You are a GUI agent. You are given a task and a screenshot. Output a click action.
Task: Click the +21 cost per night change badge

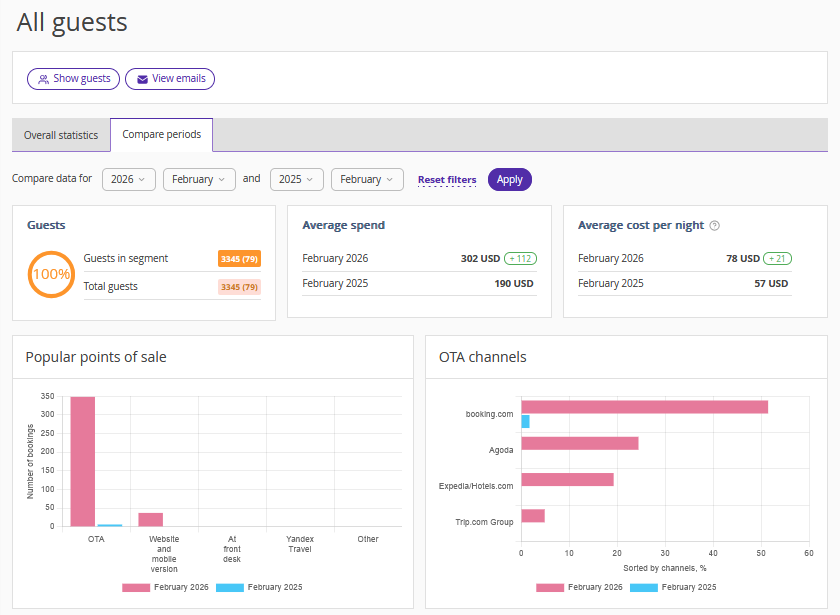(x=776, y=258)
